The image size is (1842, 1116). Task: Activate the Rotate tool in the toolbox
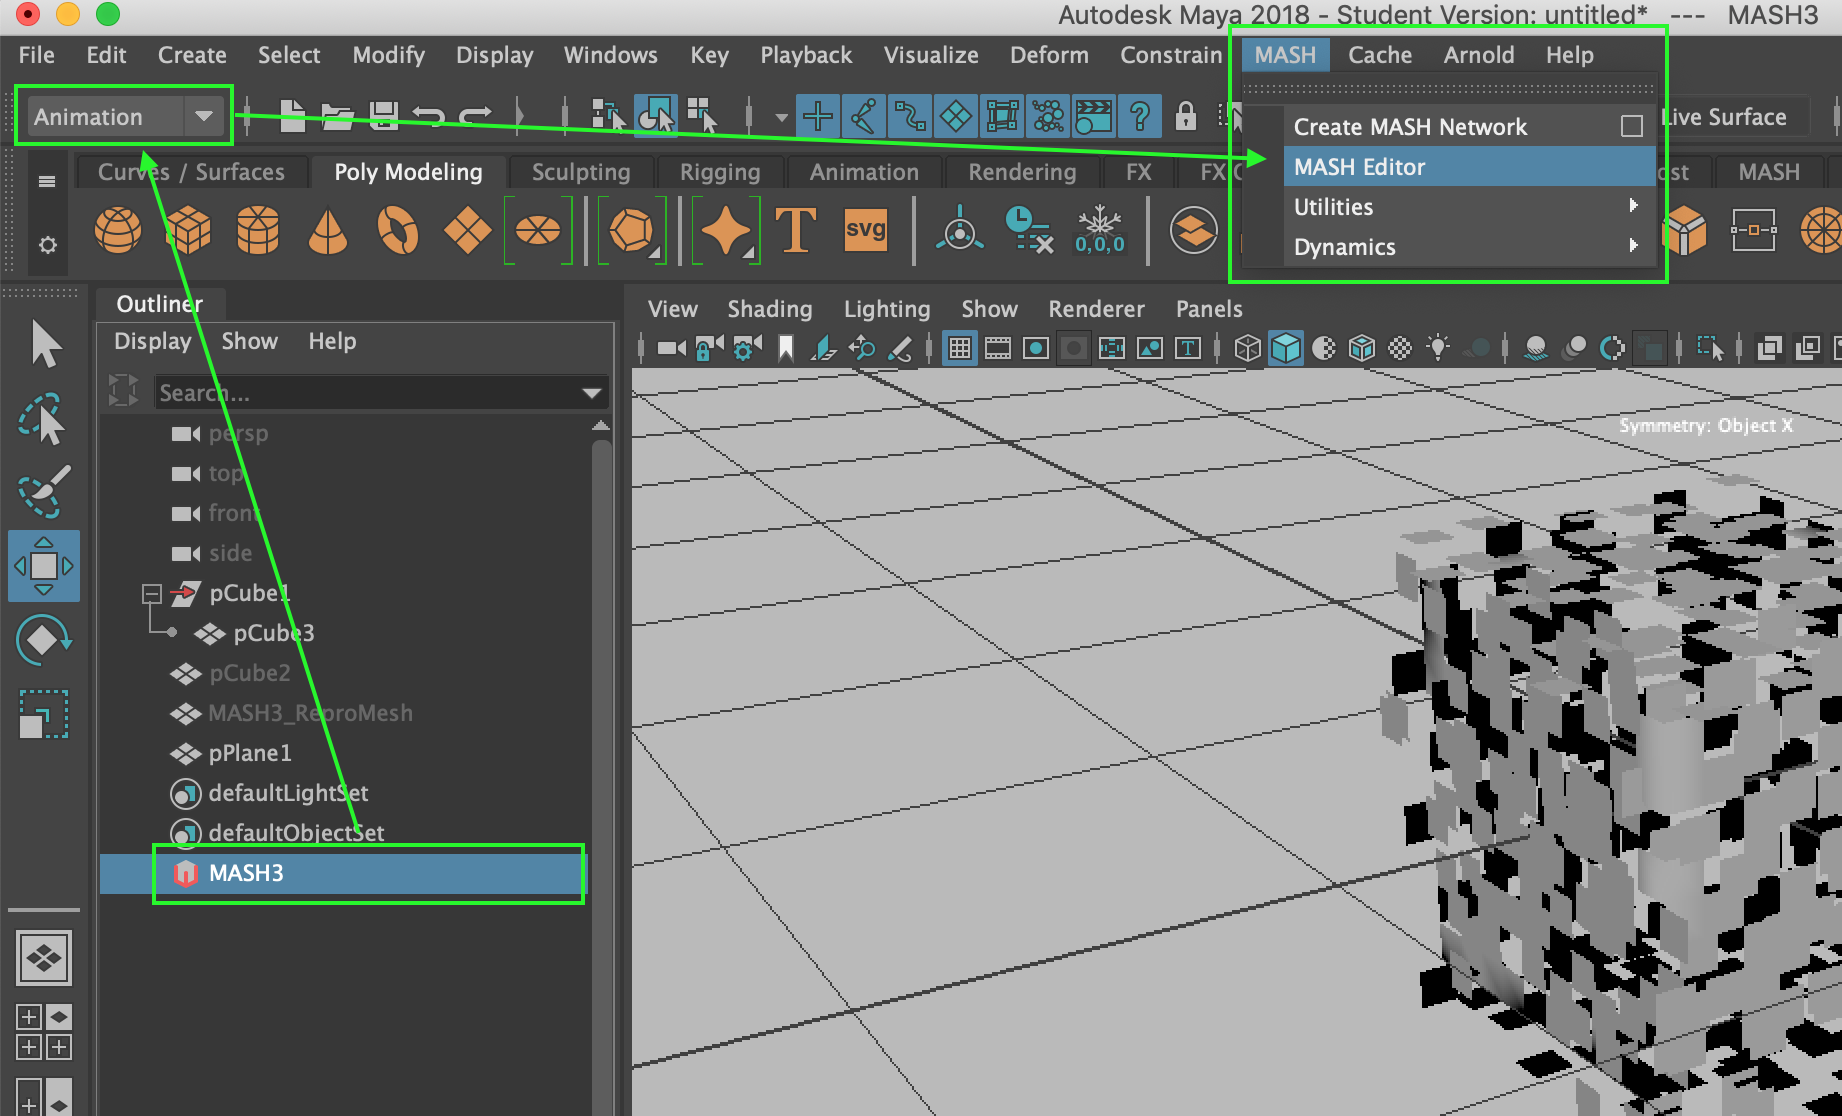44,640
